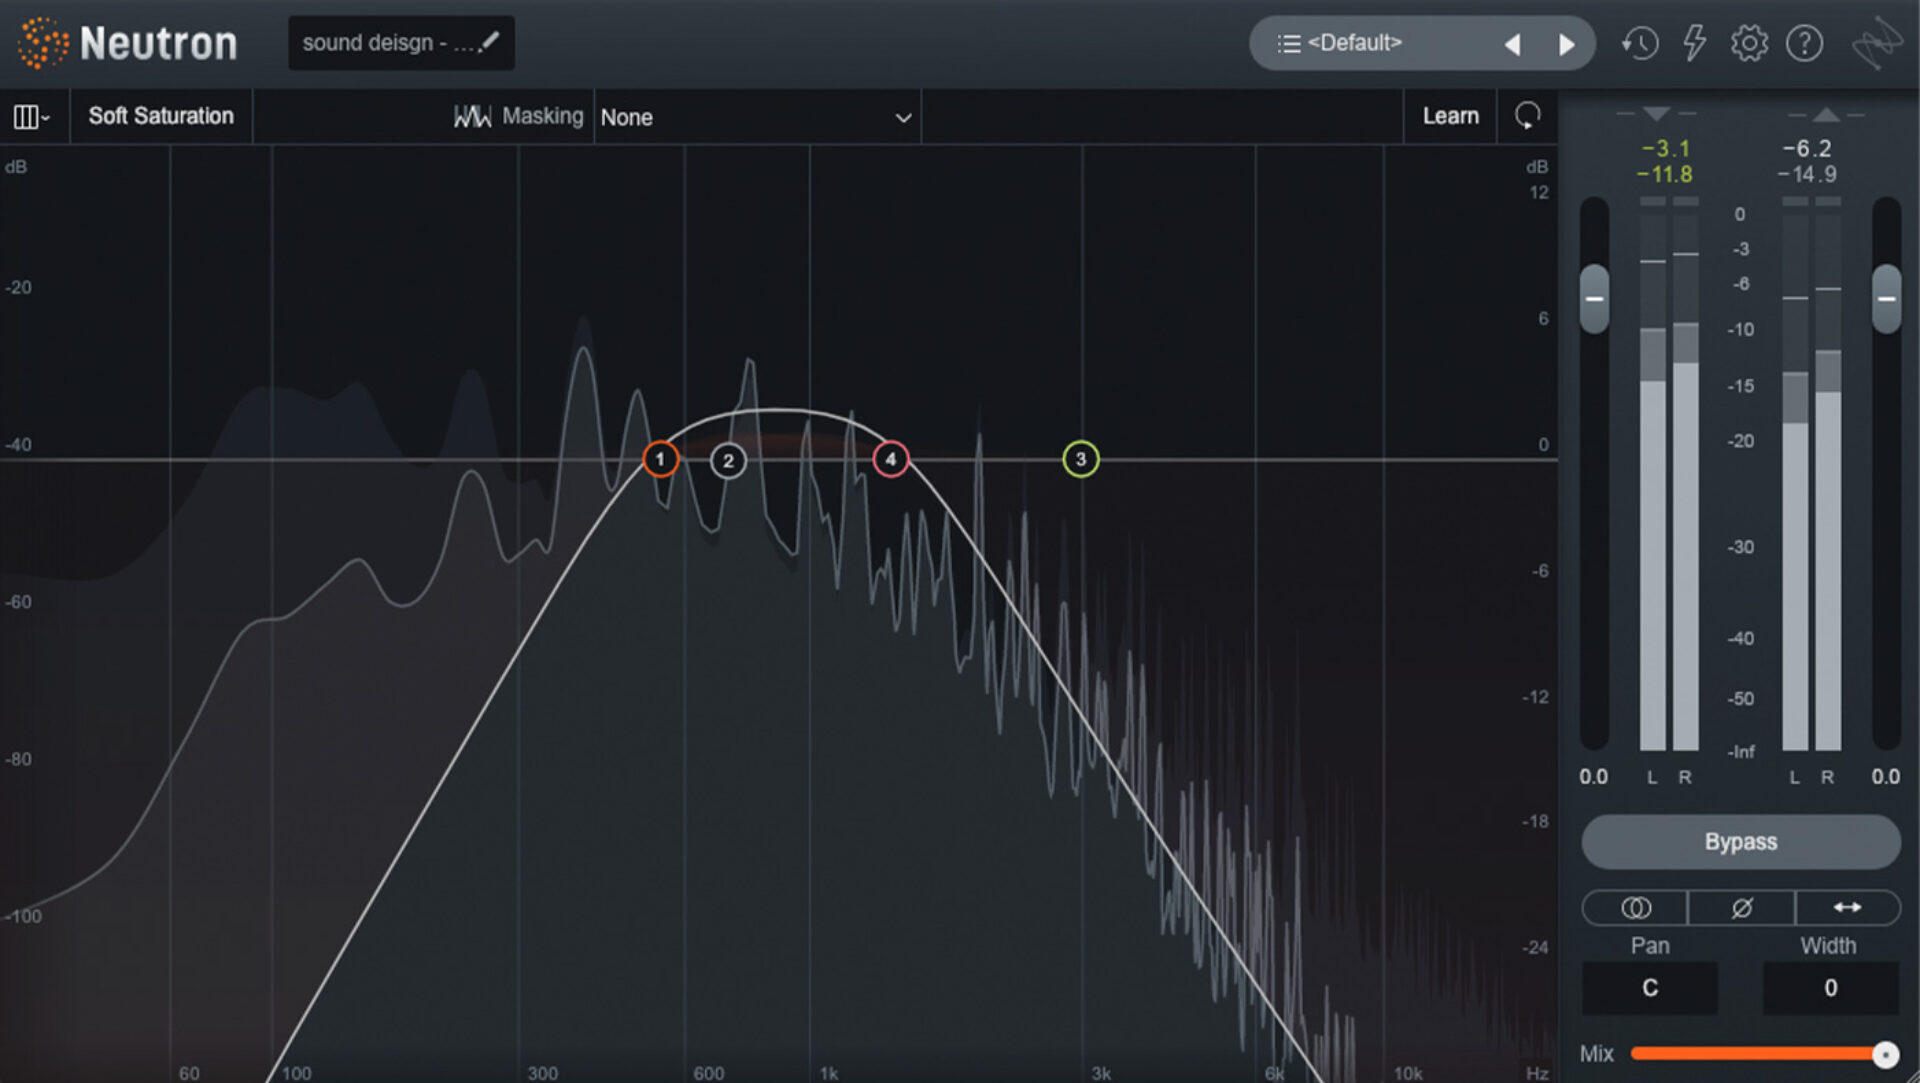
Task: Open Neutron settings via the gear icon
Action: 1749,43
